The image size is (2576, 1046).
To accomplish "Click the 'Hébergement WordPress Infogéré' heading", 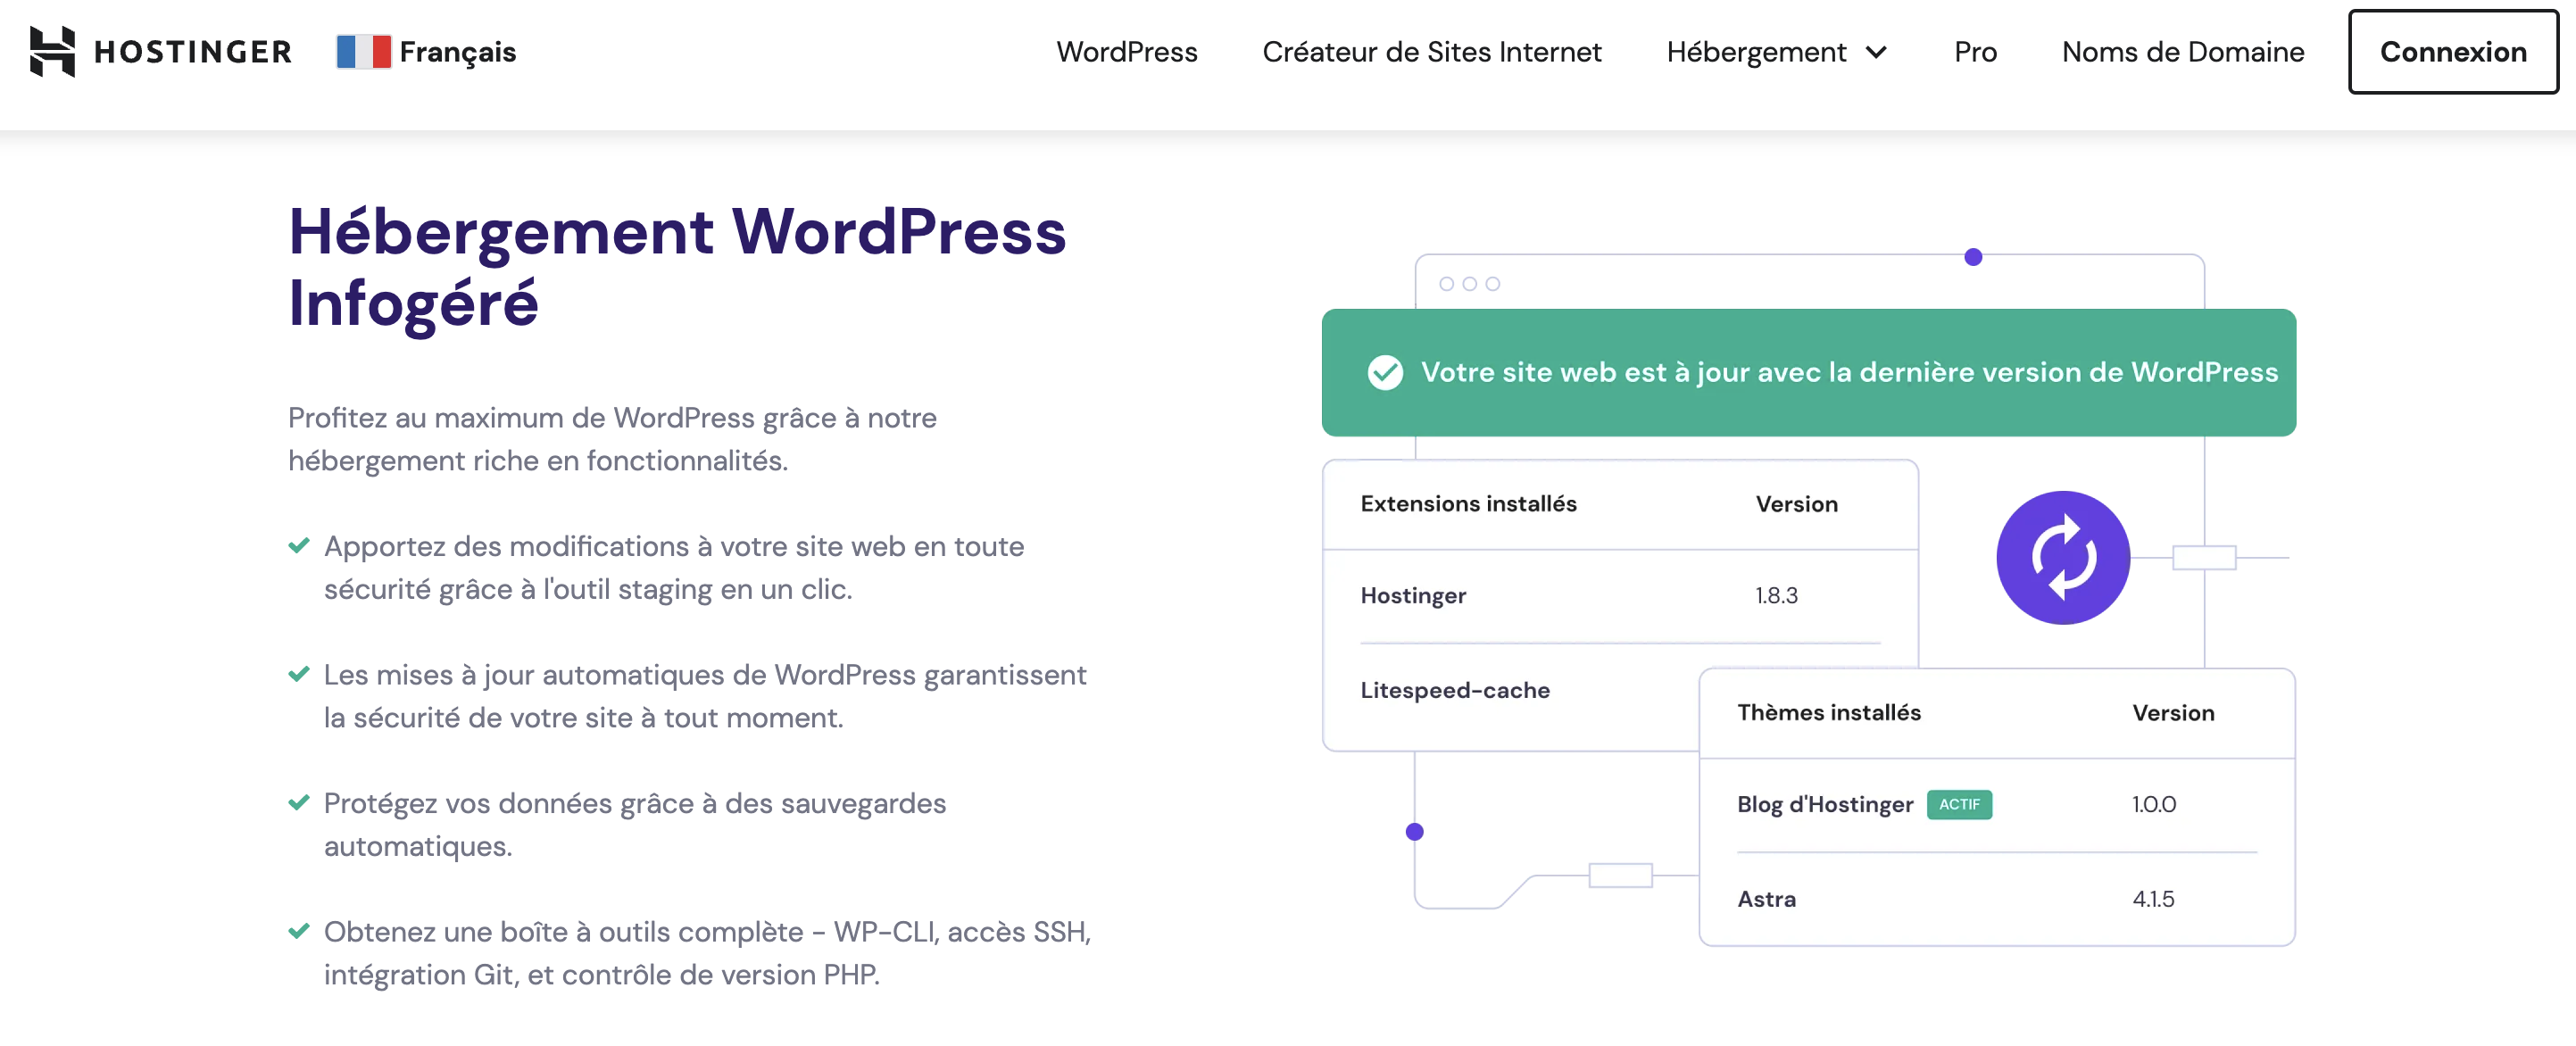I will pyautogui.click(x=677, y=267).
